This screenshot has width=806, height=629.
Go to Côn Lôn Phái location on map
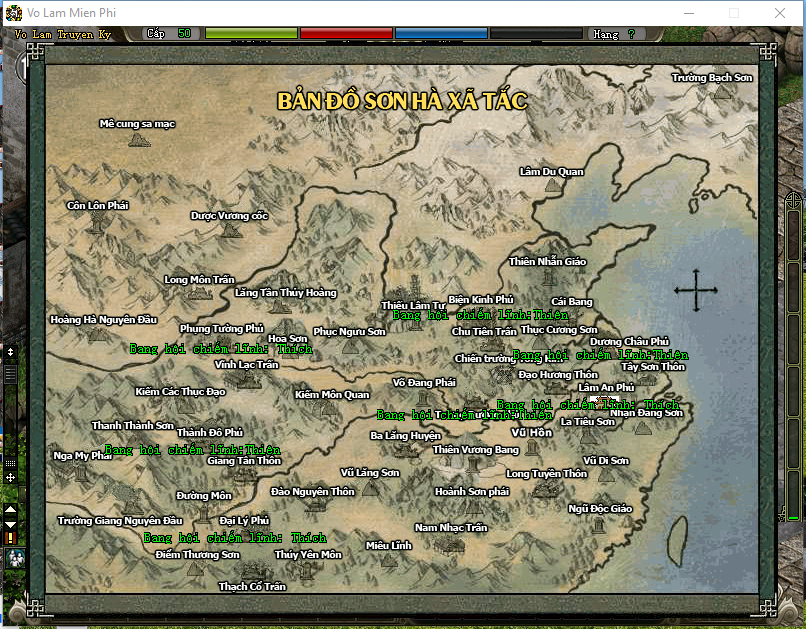(x=98, y=206)
